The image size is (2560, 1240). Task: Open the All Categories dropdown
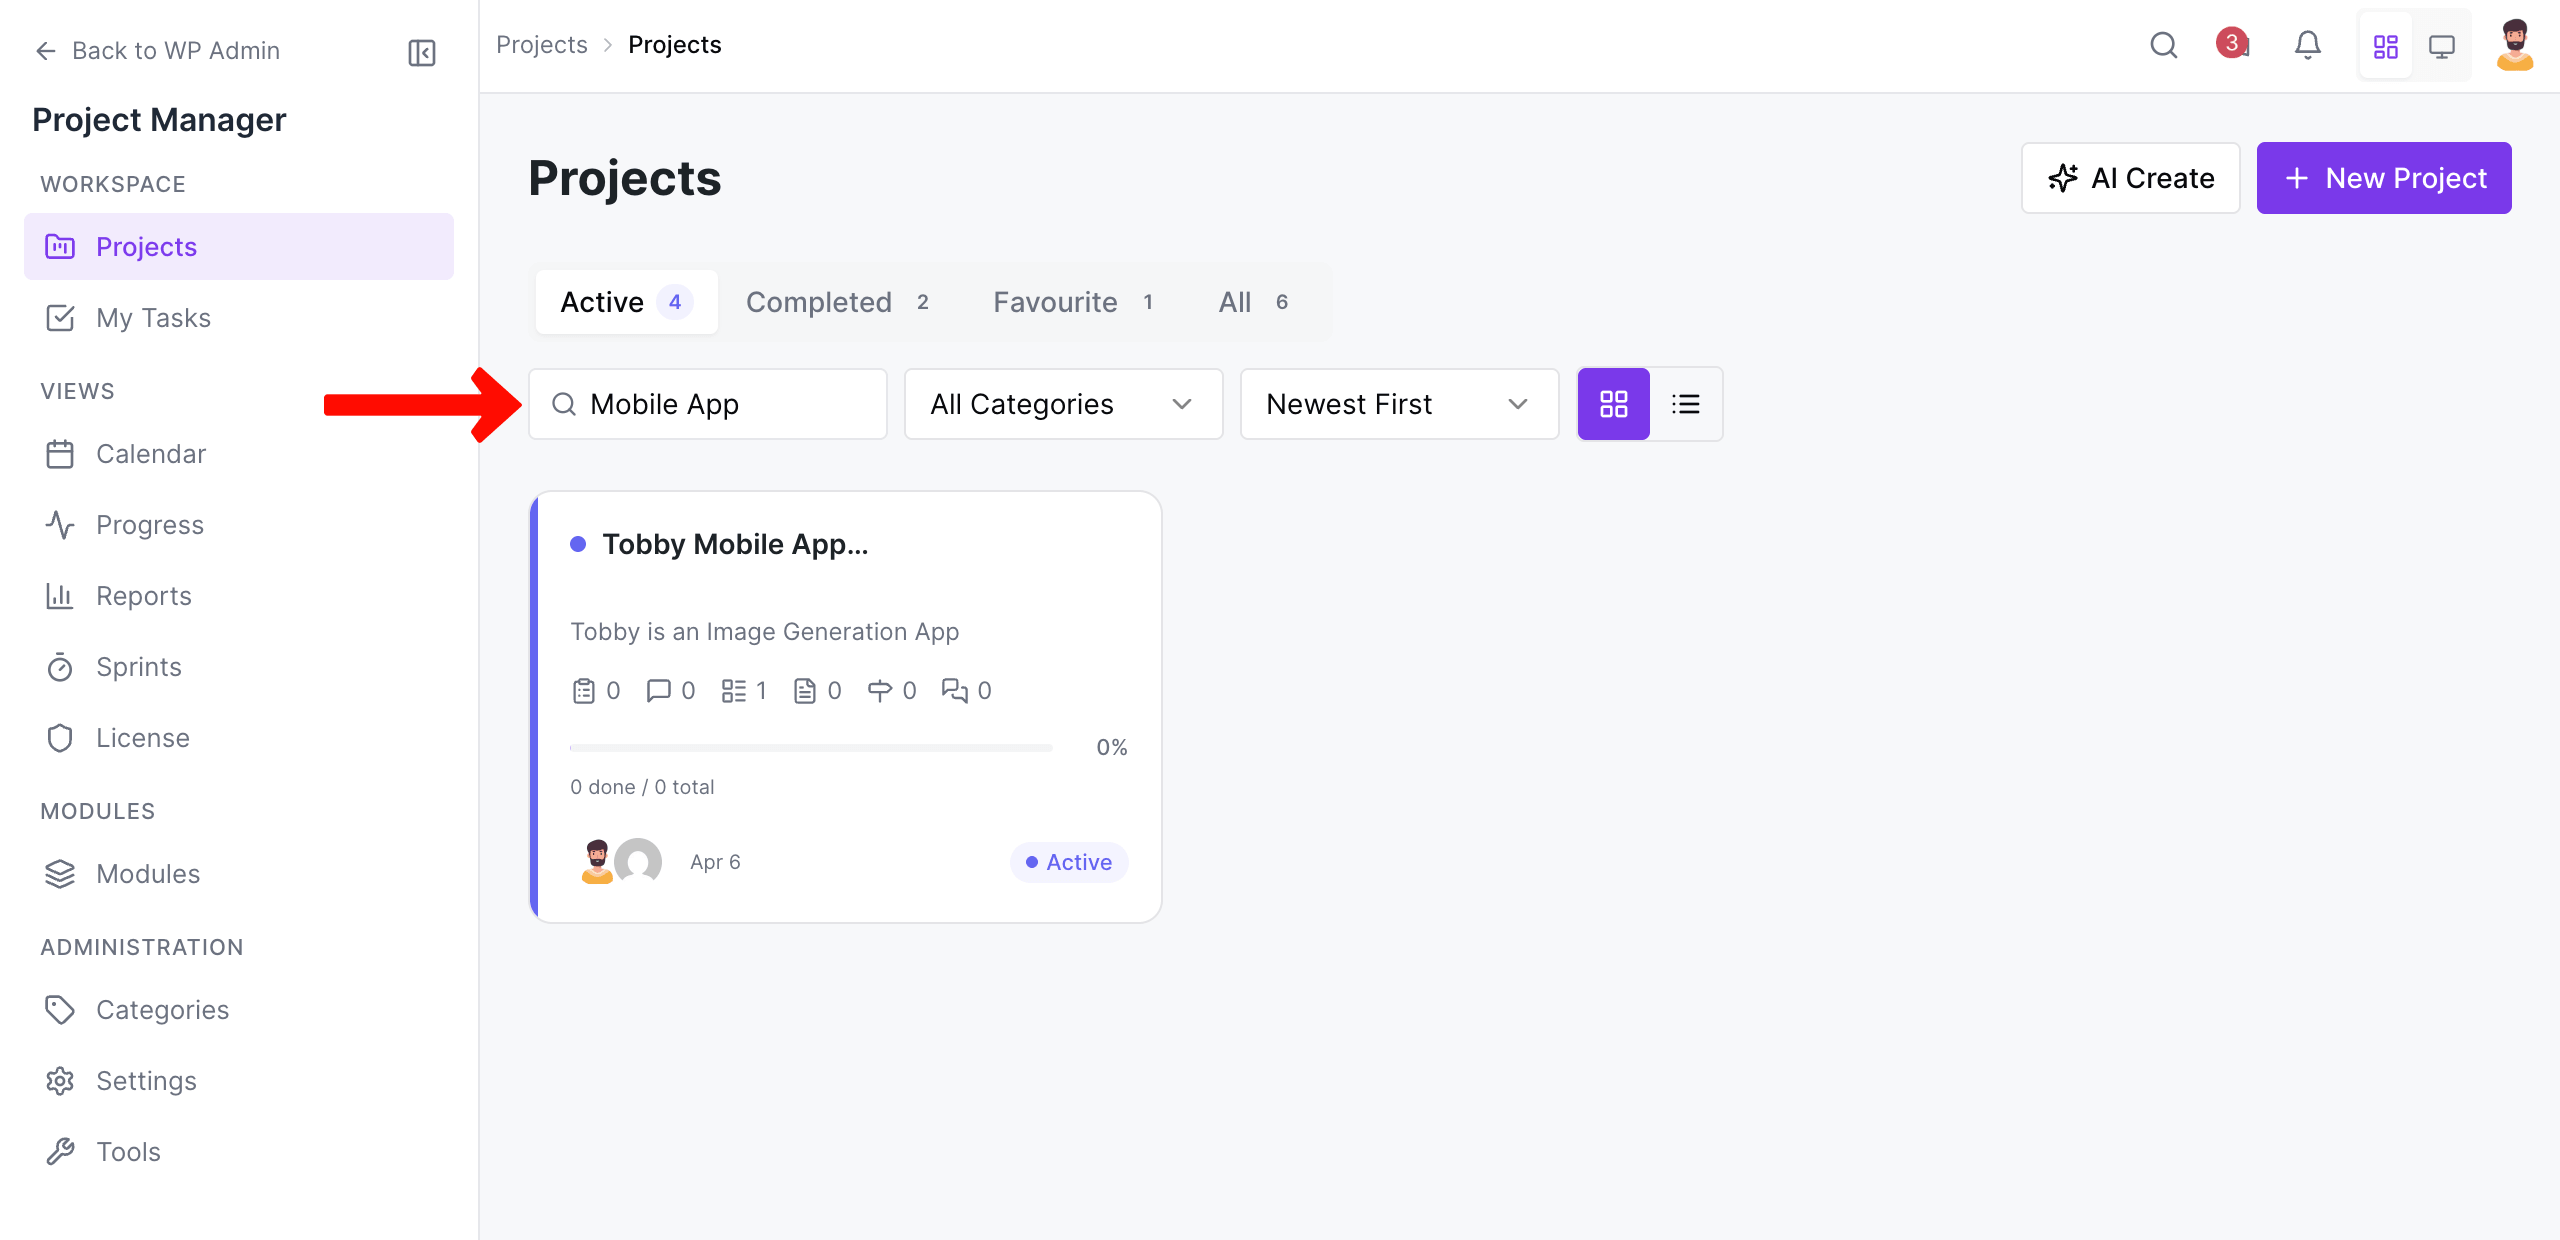1062,403
